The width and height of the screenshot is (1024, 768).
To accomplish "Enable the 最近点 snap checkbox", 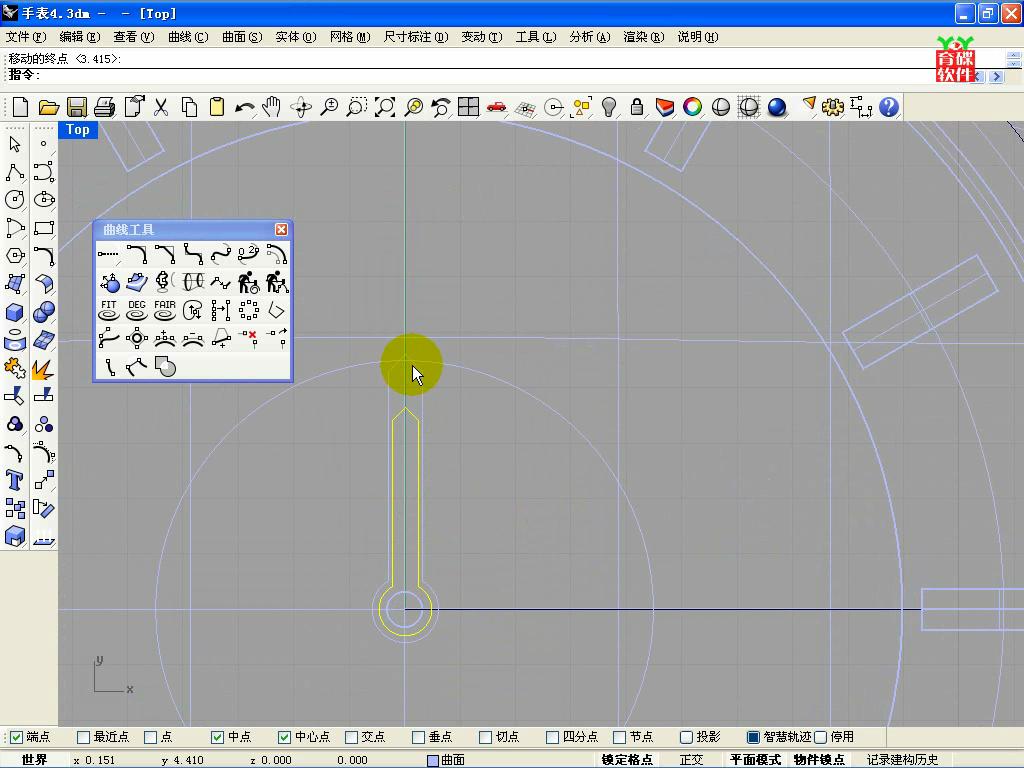I will pos(83,737).
